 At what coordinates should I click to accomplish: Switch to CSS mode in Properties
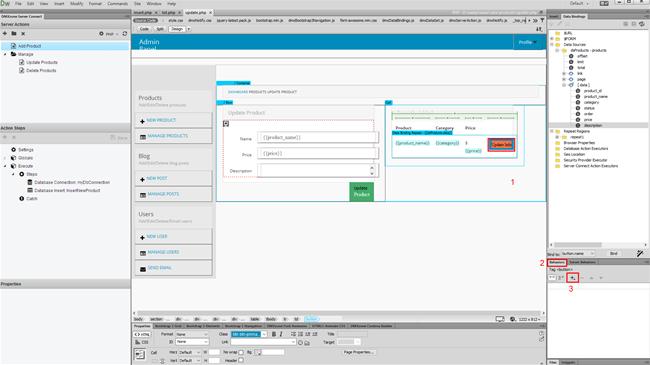[x=142, y=342]
